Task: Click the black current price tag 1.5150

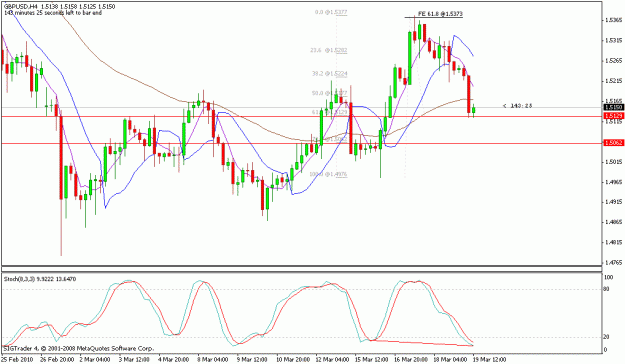Action: click(x=614, y=107)
